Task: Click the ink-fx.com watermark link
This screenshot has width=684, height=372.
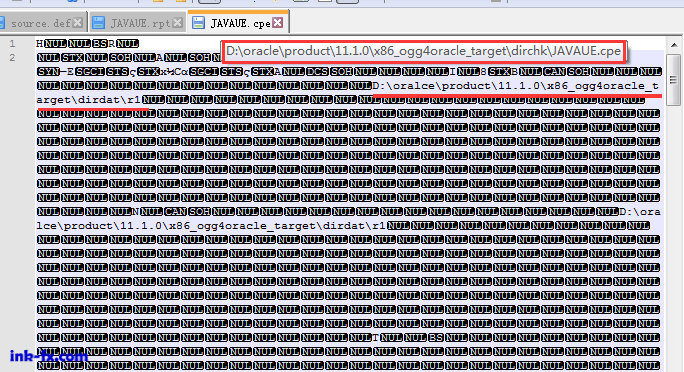Action: (49, 356)
